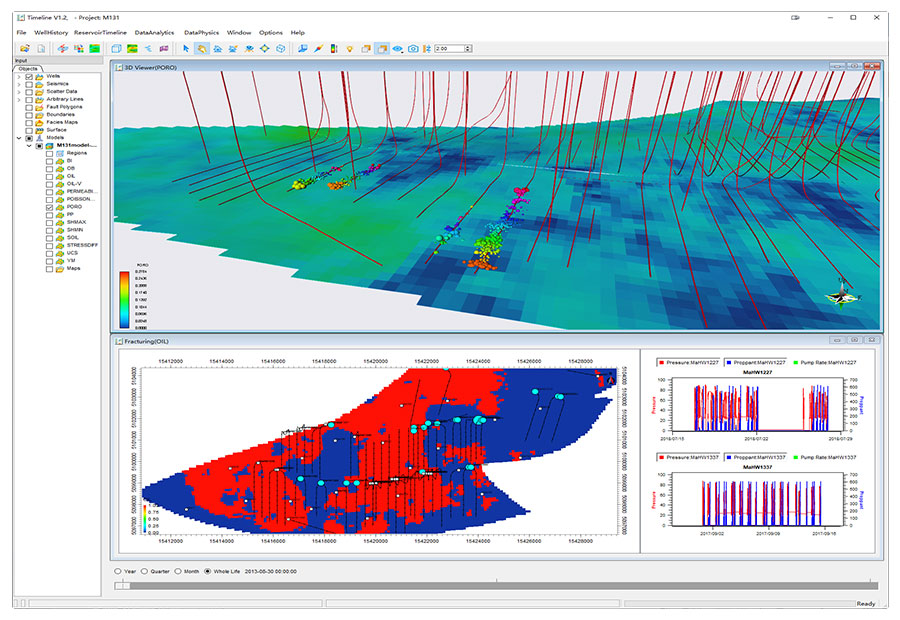Open the Options menu
The width and height of the screenshot is (900, 620).
271,33
